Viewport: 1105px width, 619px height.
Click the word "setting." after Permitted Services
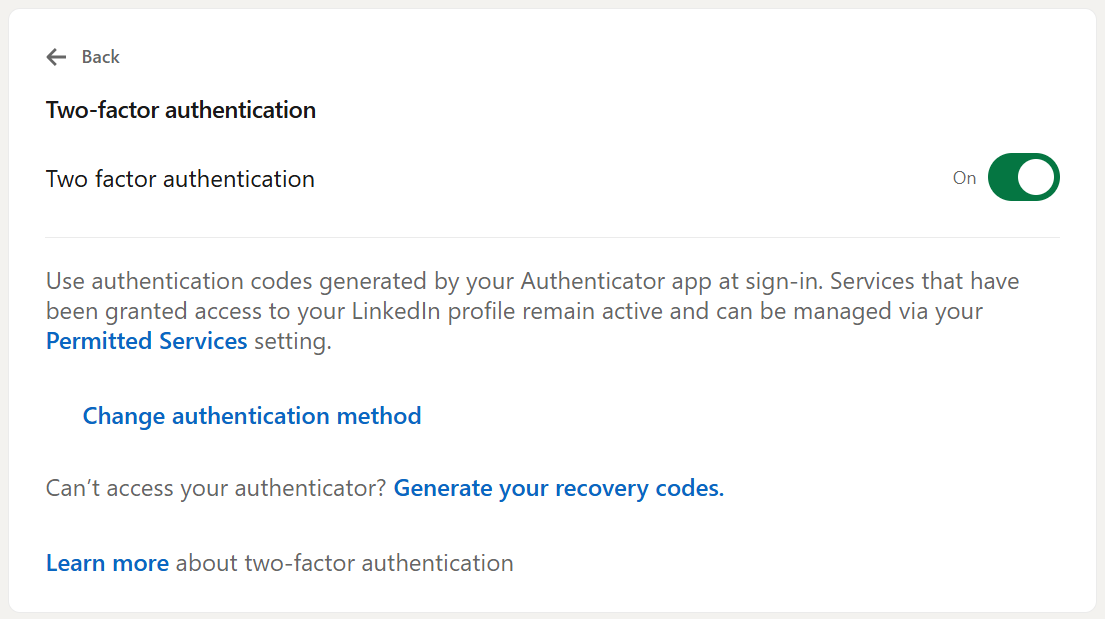tap(292, 341)
